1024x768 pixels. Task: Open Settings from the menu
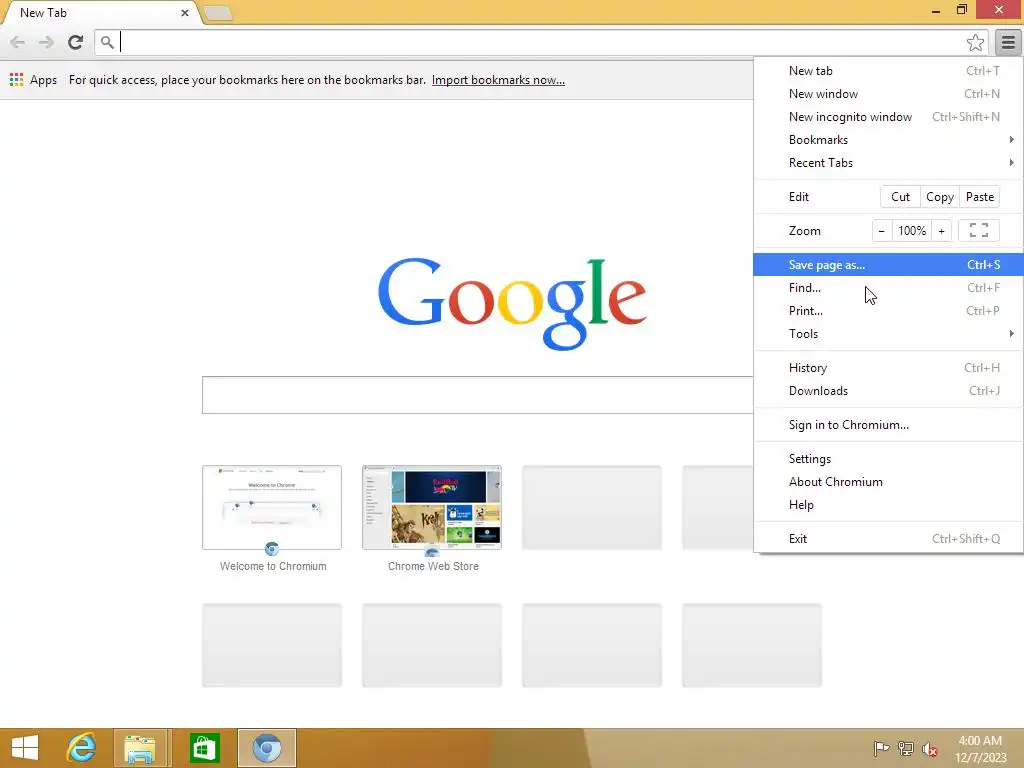[x=888, y=458]
